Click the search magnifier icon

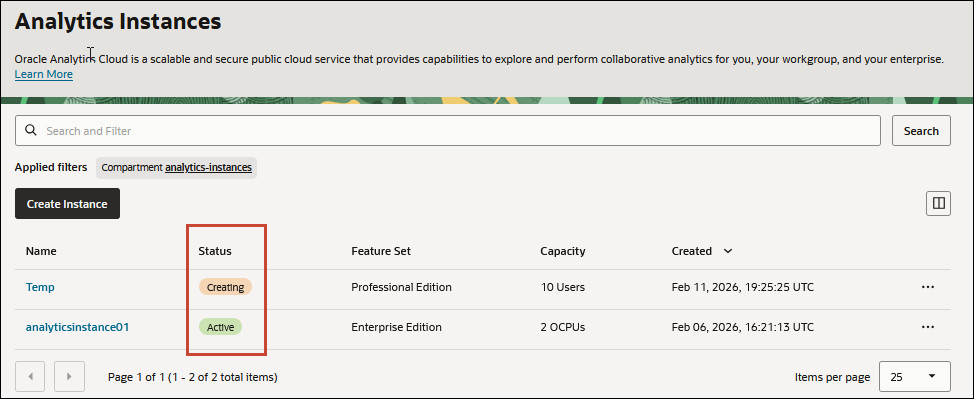(30, 131)
